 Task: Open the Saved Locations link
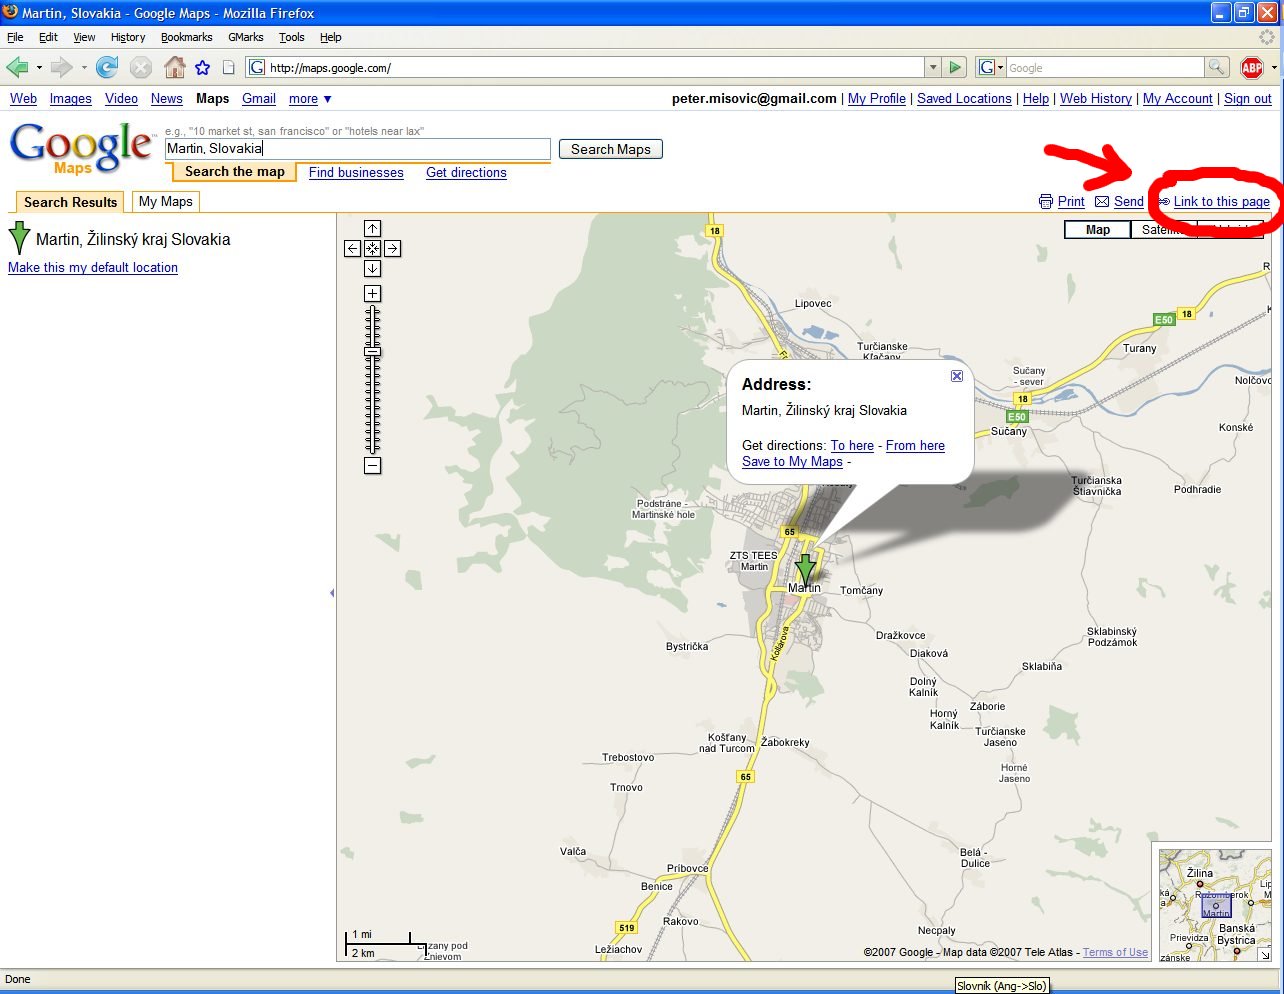[964, 98]
